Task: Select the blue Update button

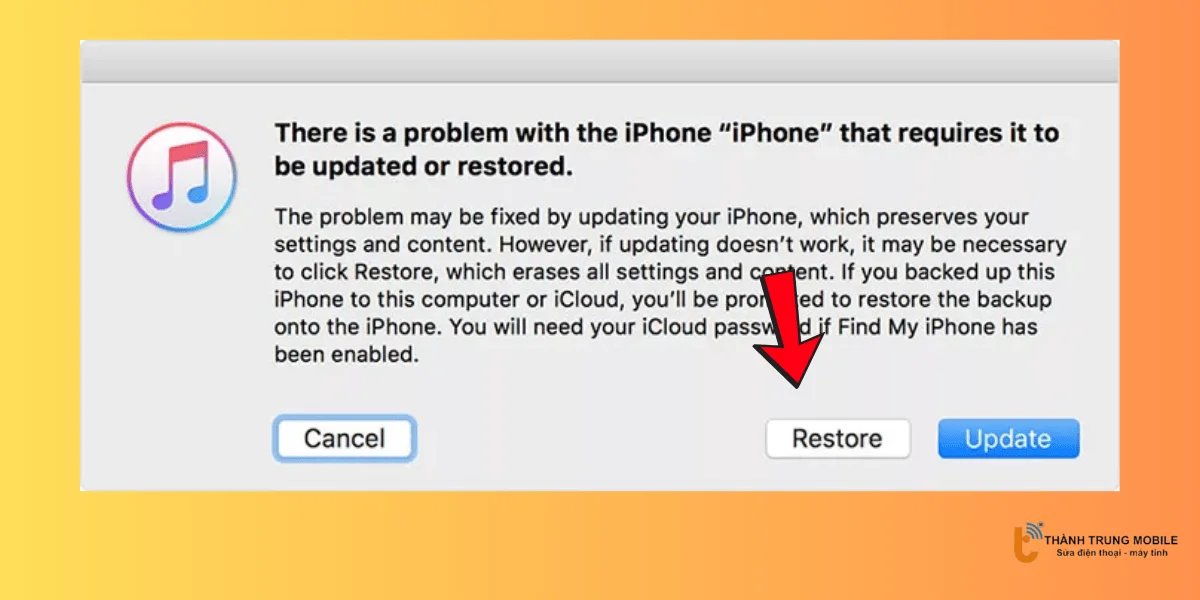Action: coord(1008,438)
